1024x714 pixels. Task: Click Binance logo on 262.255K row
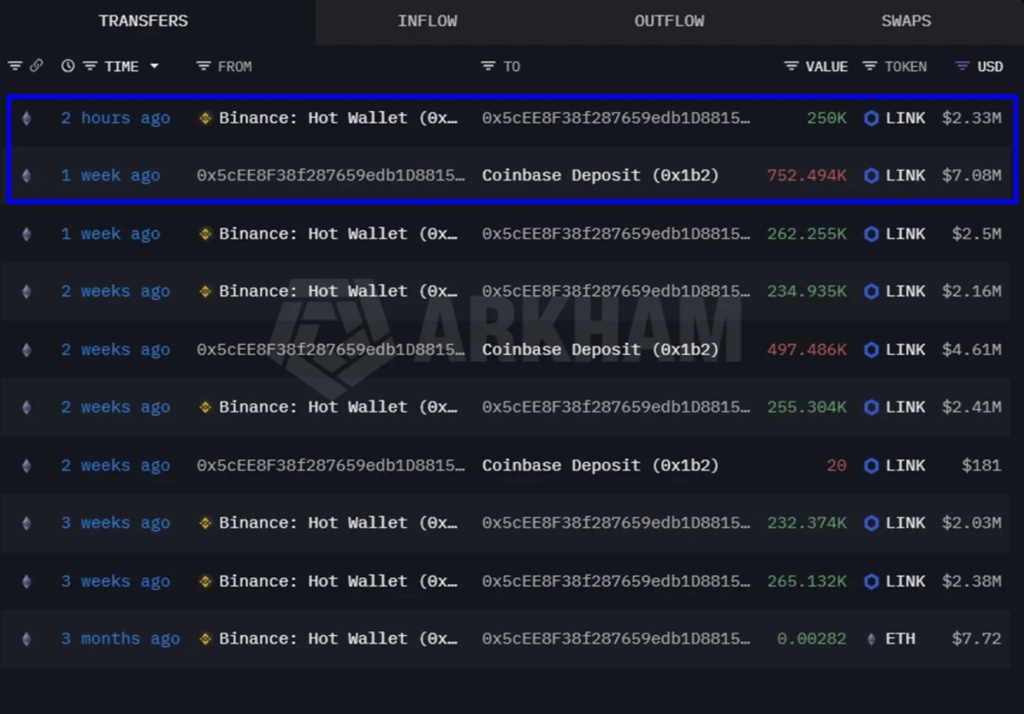tap(205, 234)
